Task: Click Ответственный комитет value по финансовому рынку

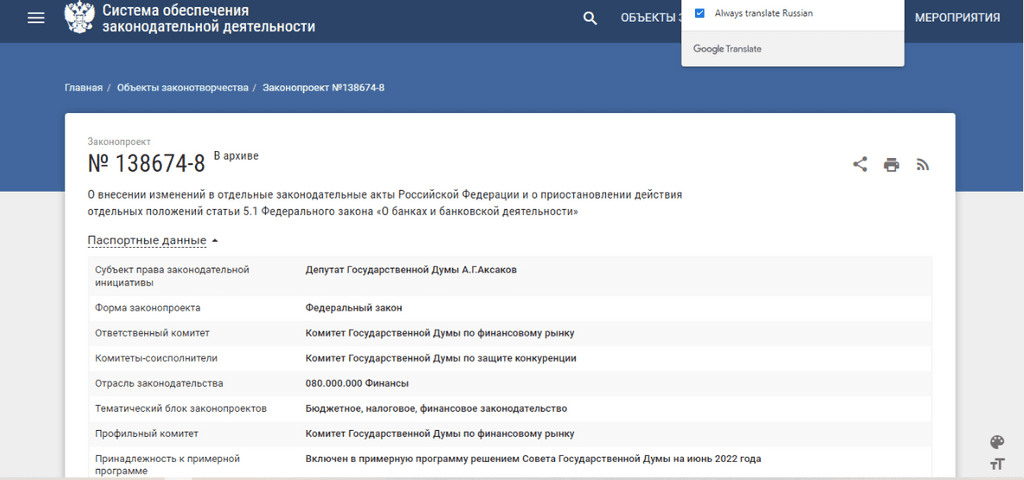Action: tap(440, 333)
